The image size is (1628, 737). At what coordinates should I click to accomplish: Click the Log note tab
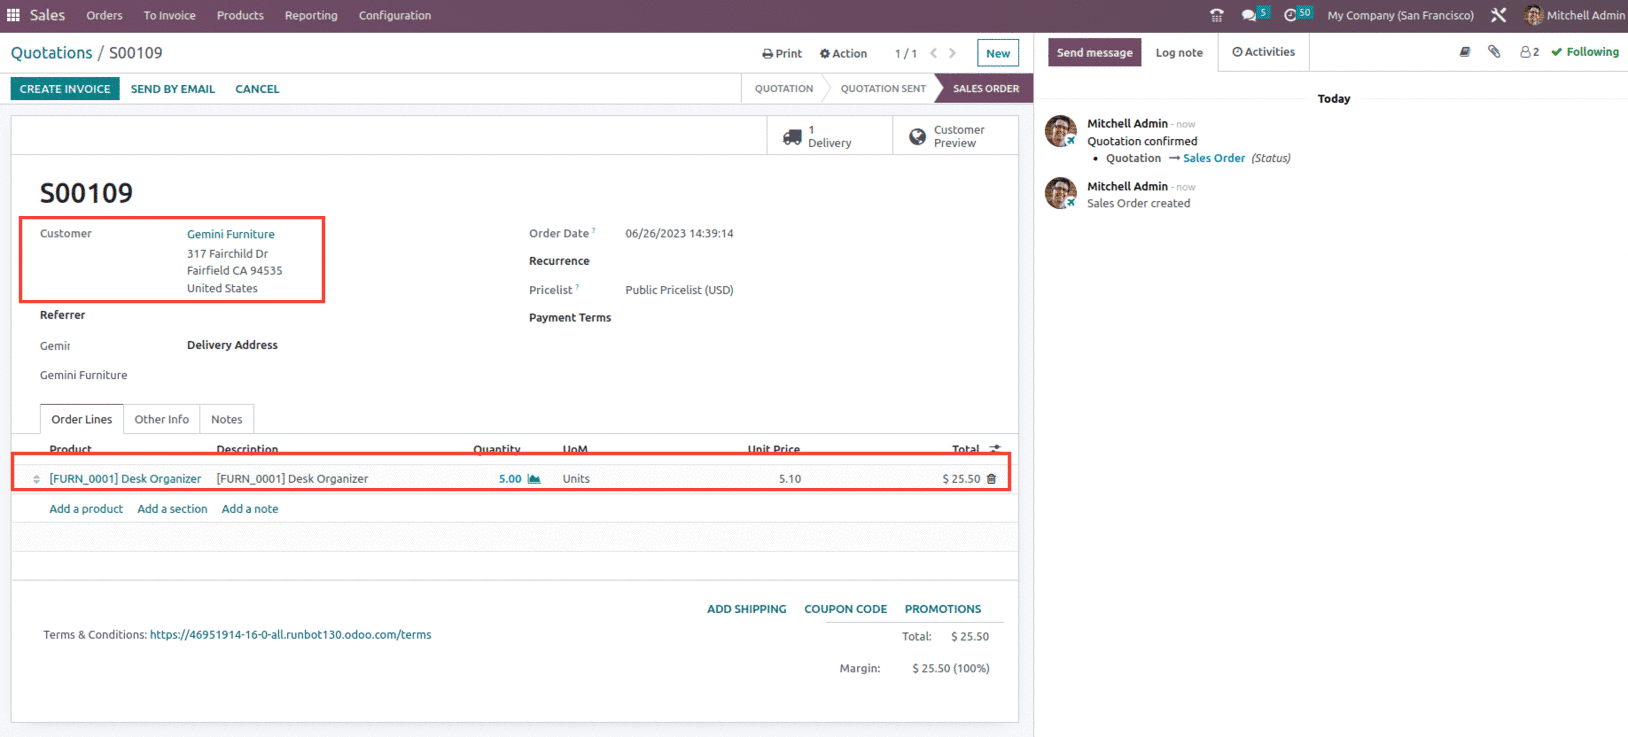point(1179,53)
